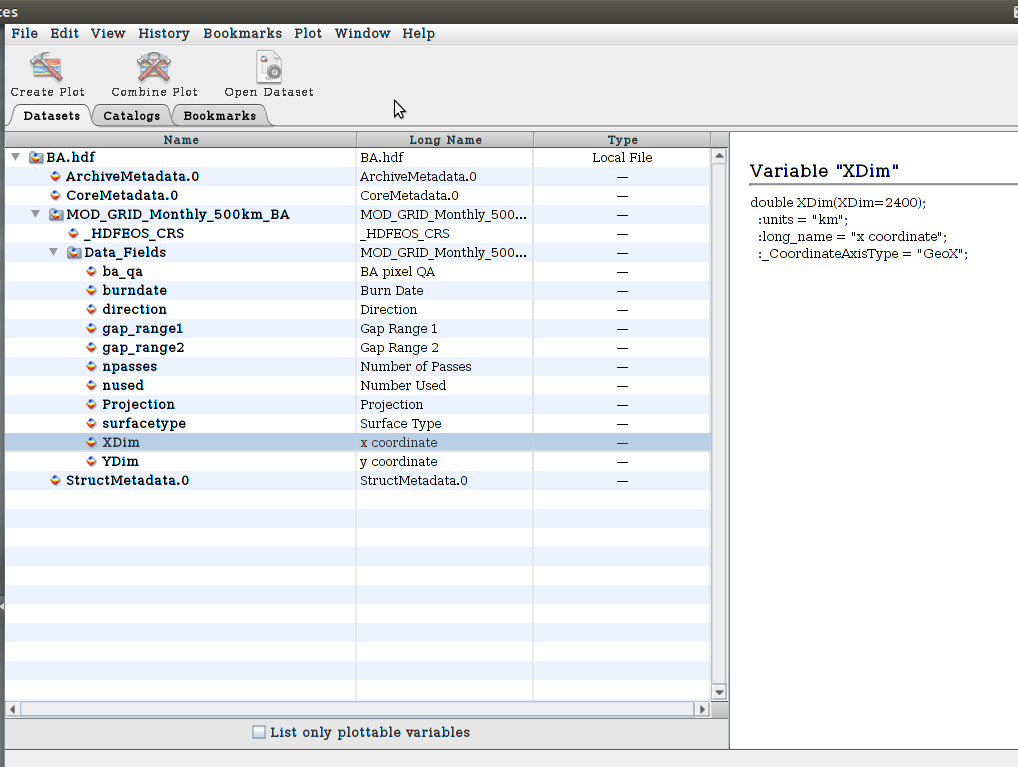Screen dimensions: 1018x767
Task: Click the horizontal scrollbar right arrow
Action: pos(702,709)
